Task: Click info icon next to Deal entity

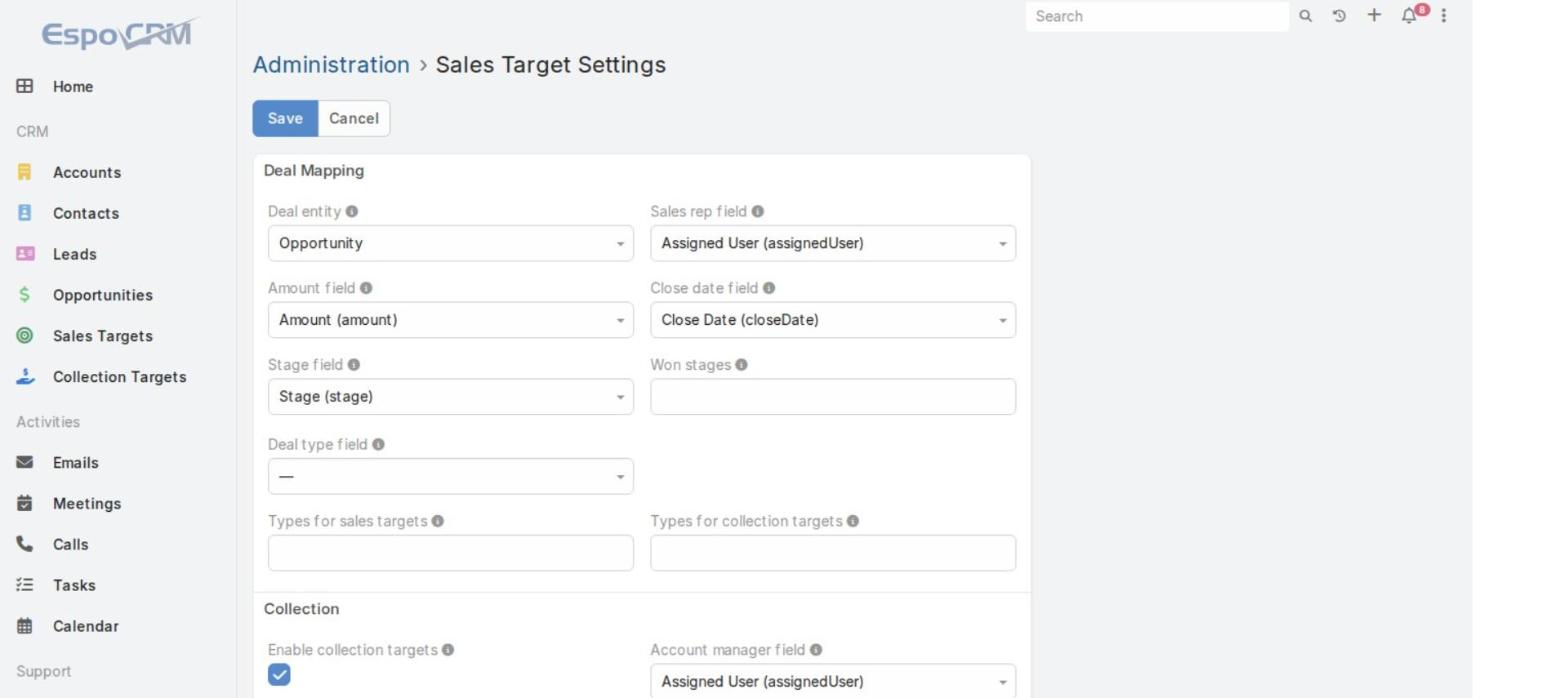Action: point(352,212)
